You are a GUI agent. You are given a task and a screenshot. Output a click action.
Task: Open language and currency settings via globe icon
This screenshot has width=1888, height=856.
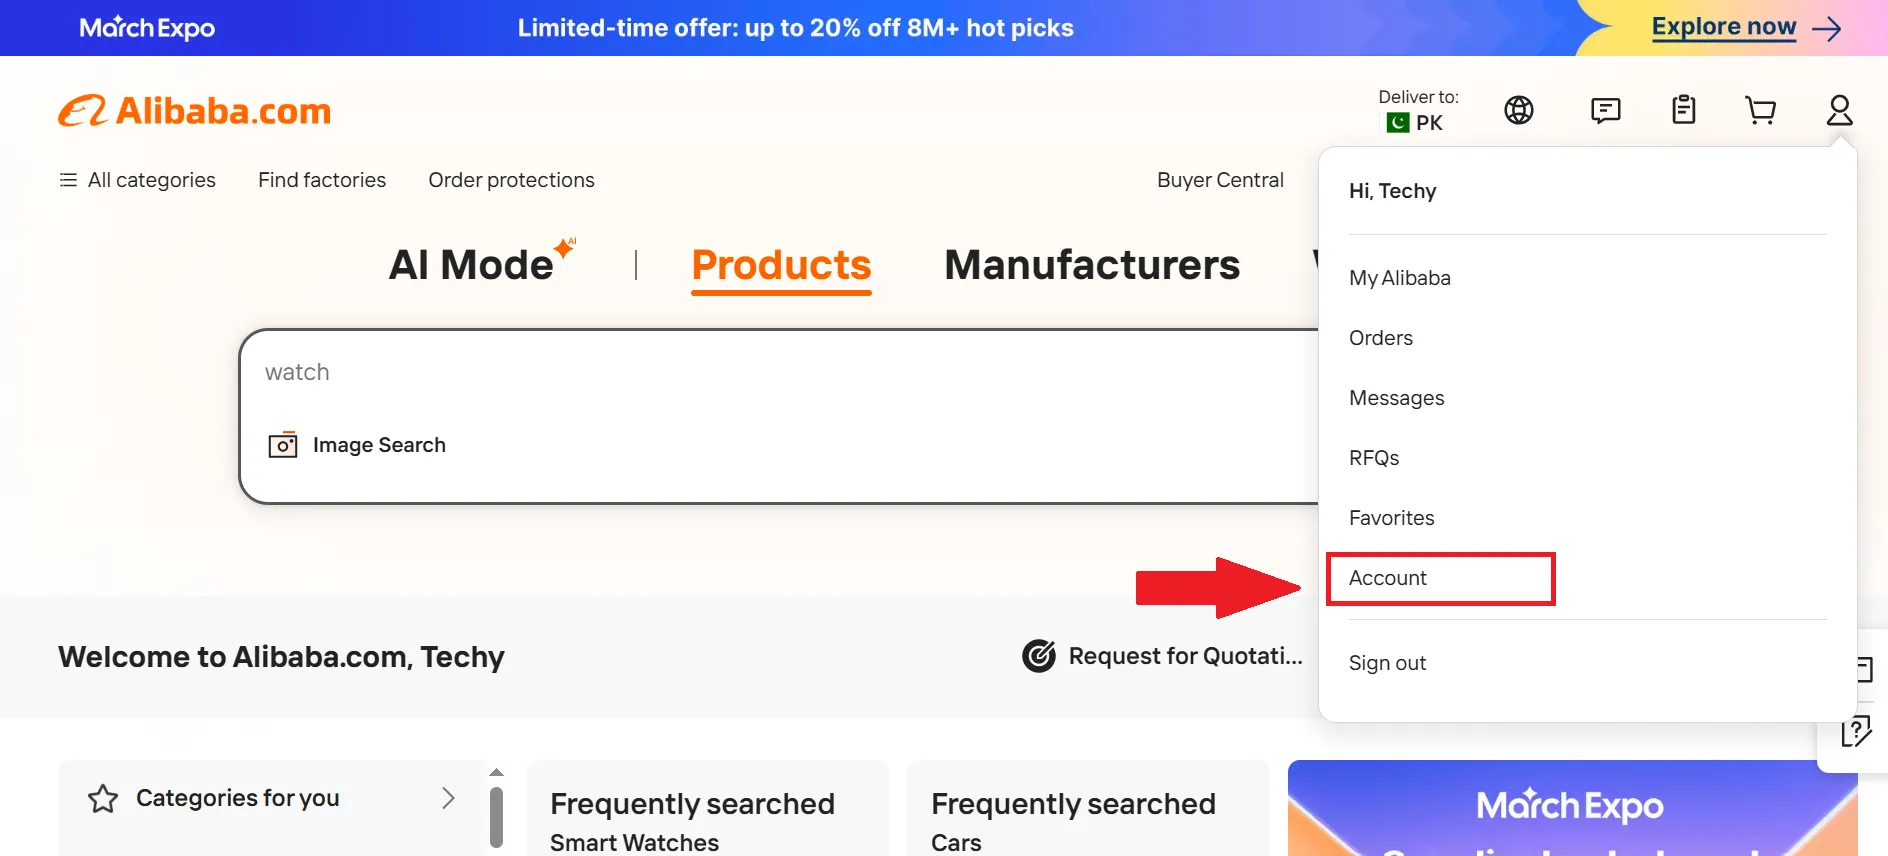[1518, 110]
